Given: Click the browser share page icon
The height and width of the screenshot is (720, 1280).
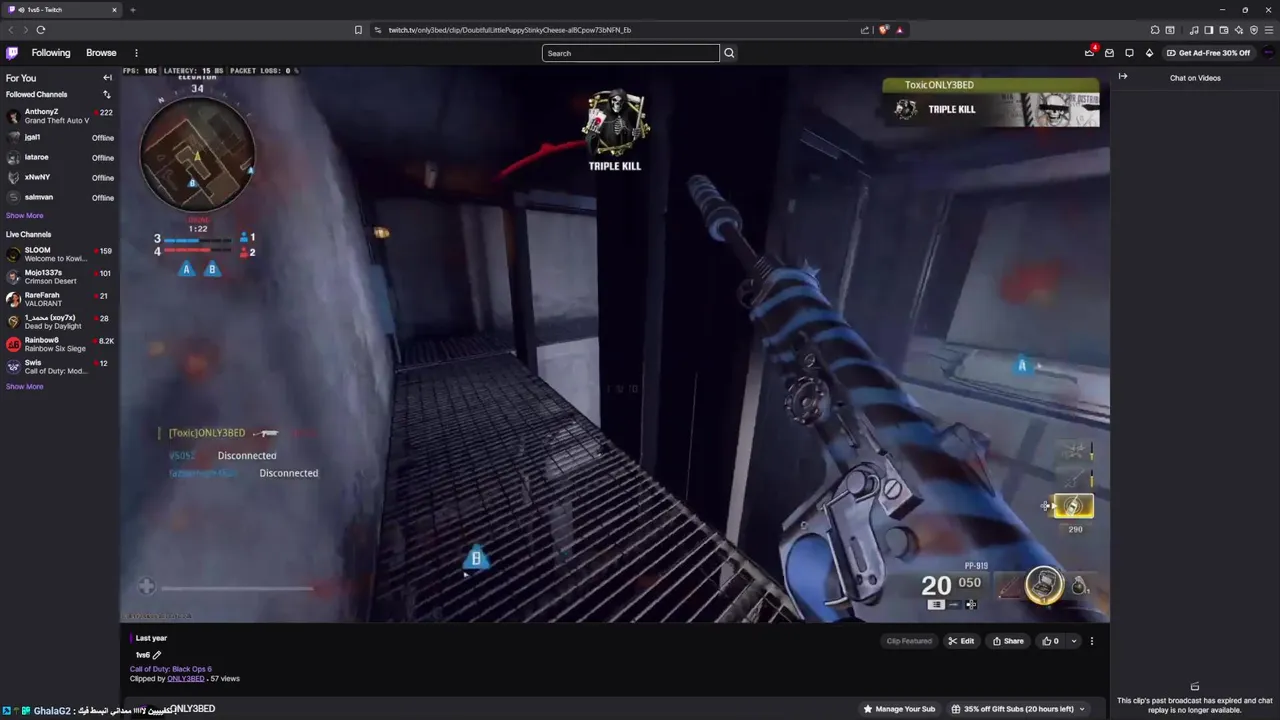Looking at the screenshot, I should tap(865, 30).
